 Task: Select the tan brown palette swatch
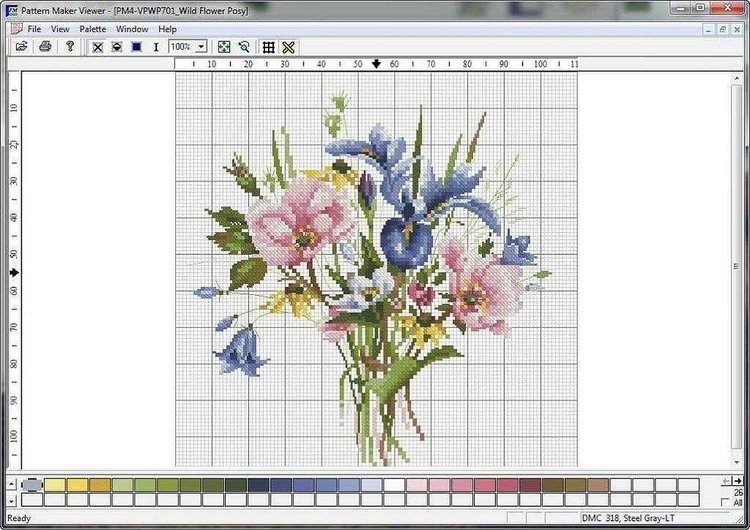[x=598, y=485]
